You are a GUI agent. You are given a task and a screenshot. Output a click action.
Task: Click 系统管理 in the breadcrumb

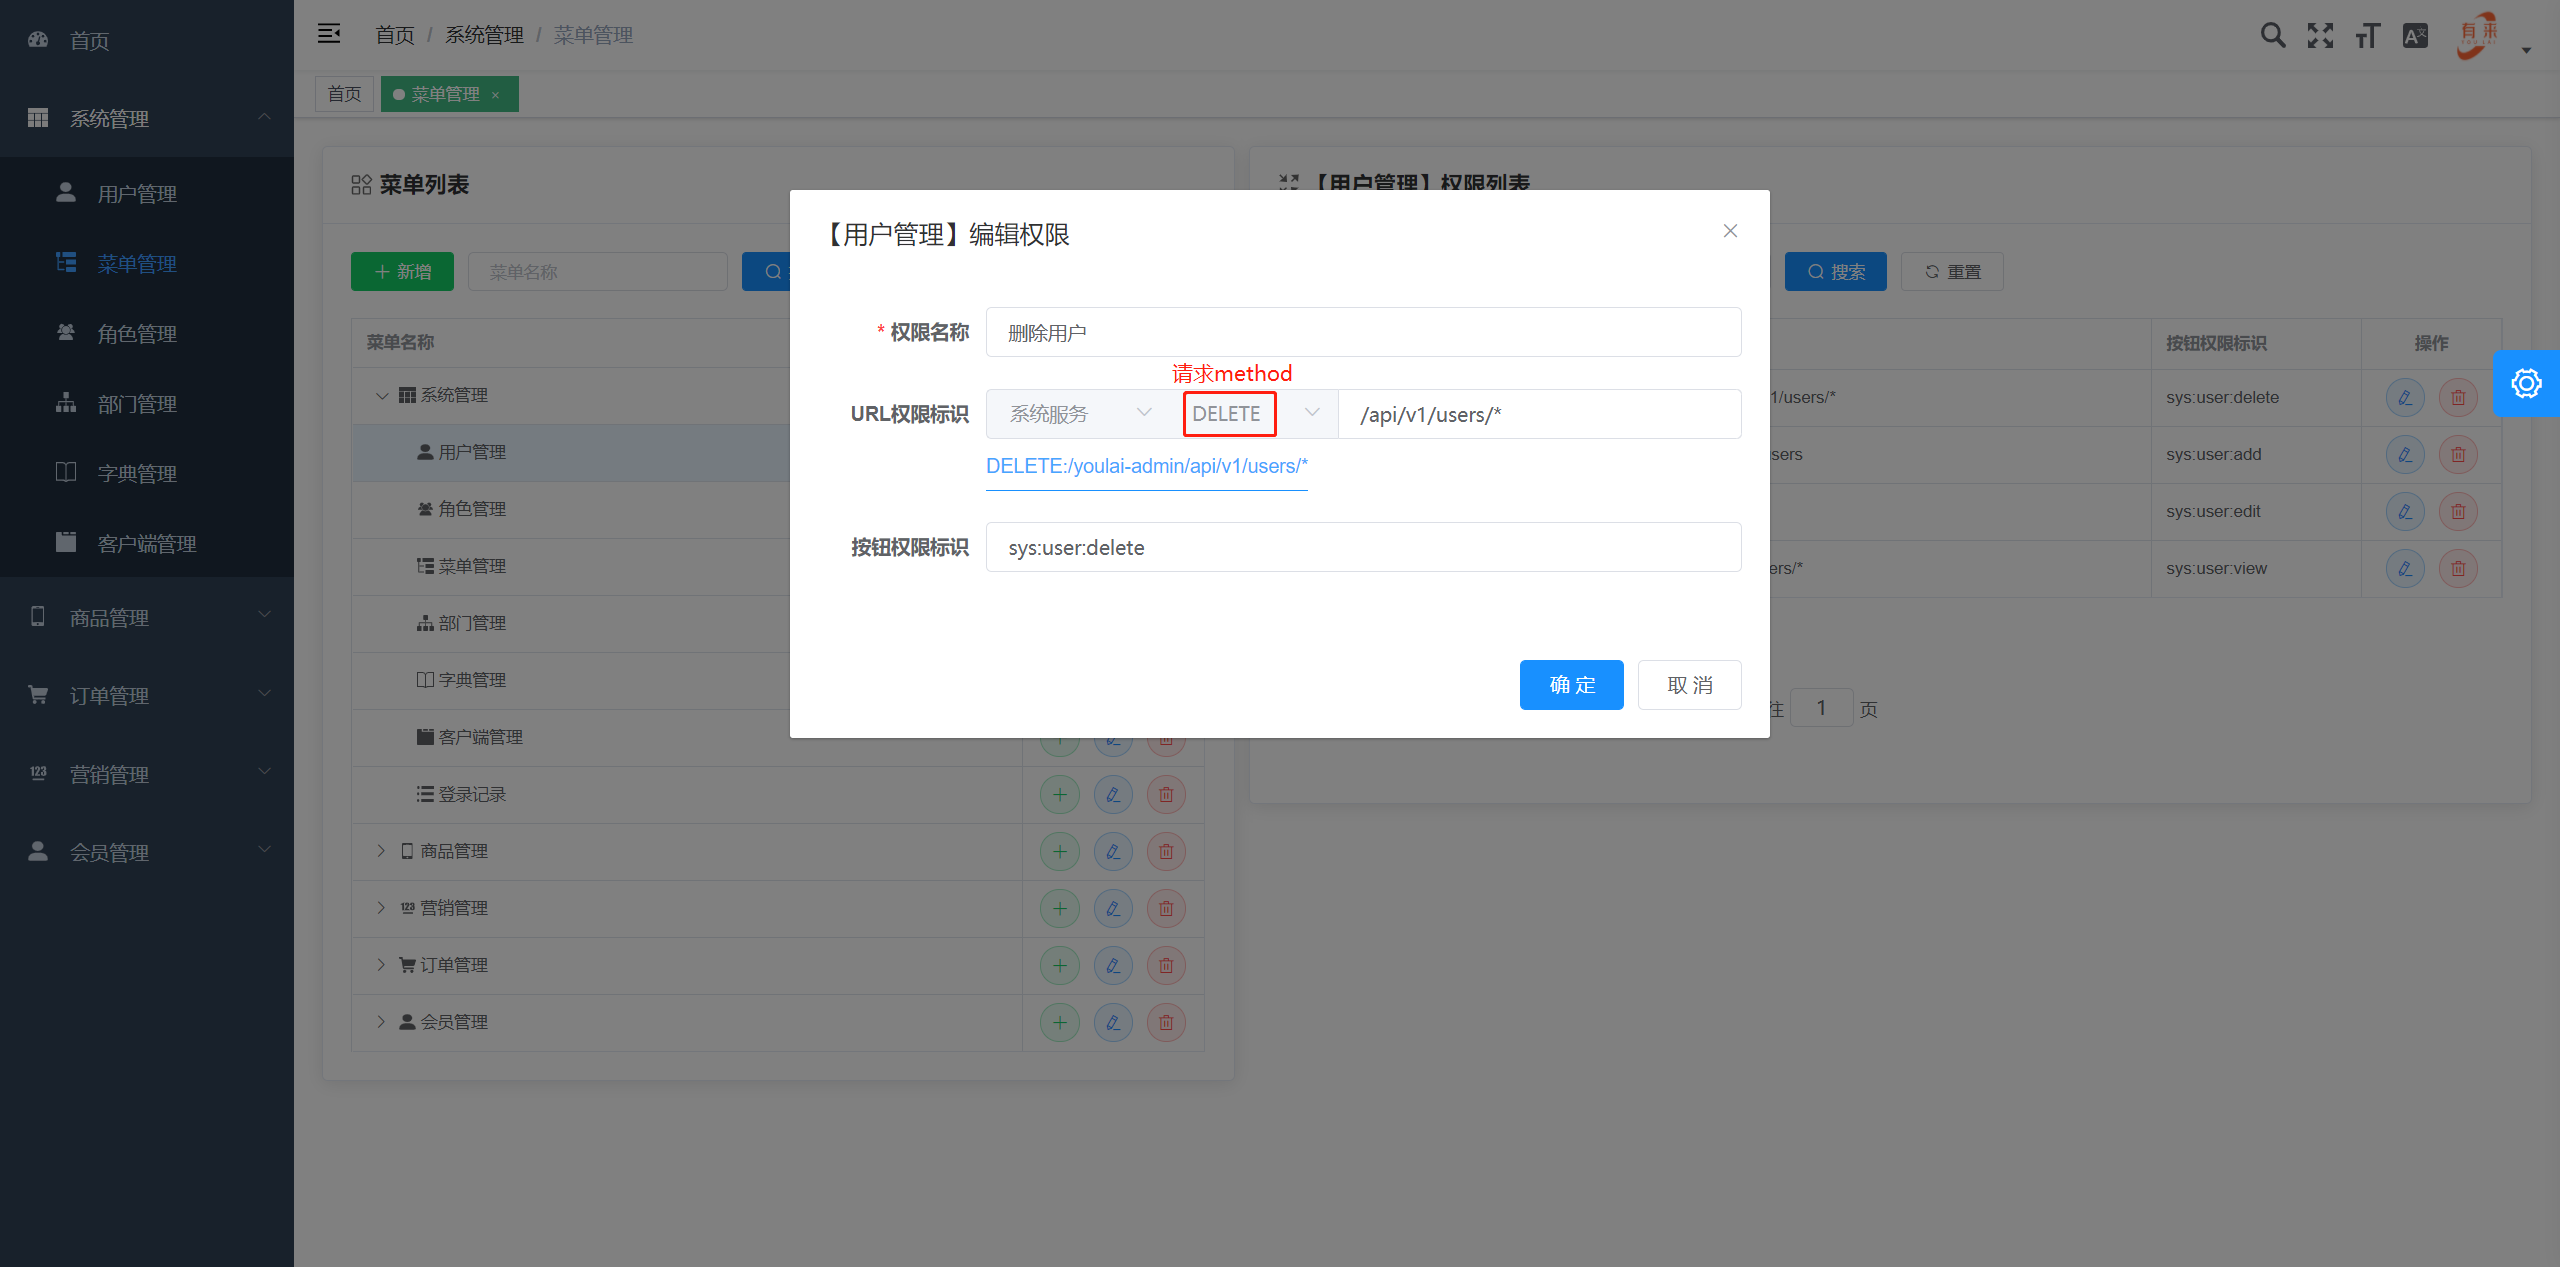[484, 34]
